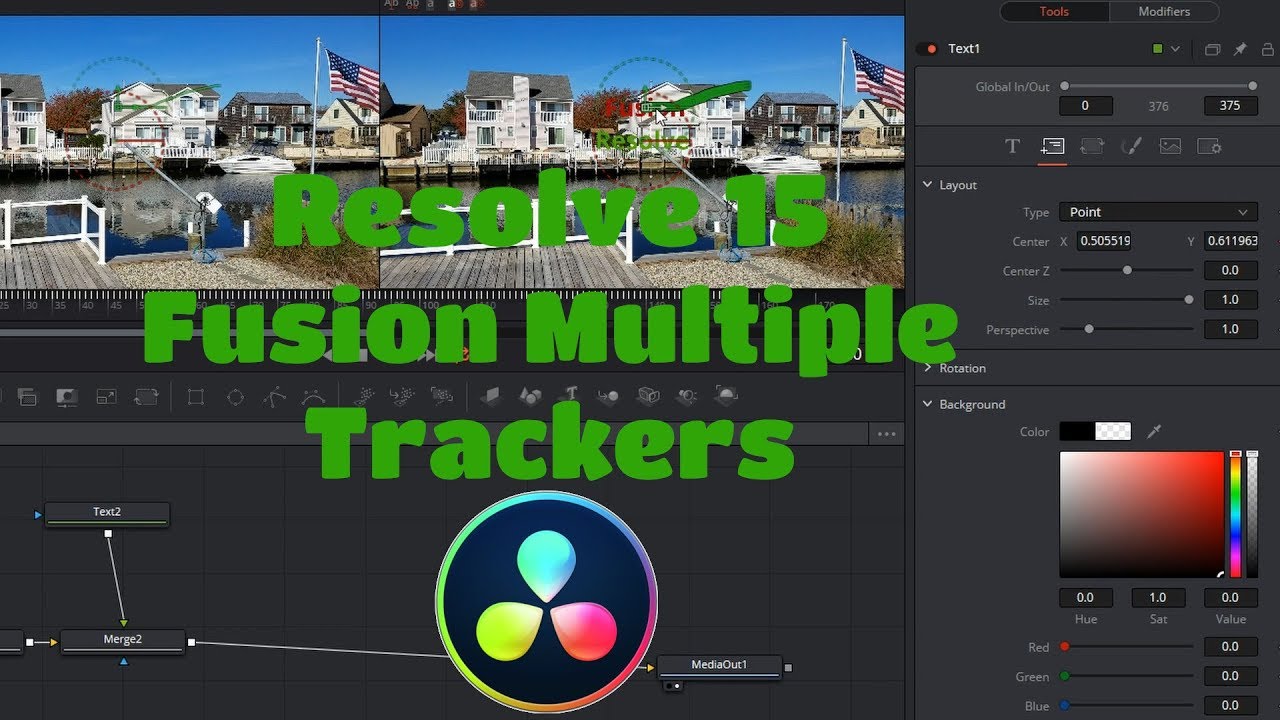Click the Sat value field showing 1.0
This screenshot has width=1280, height=720.
[x=1158, y=597]
